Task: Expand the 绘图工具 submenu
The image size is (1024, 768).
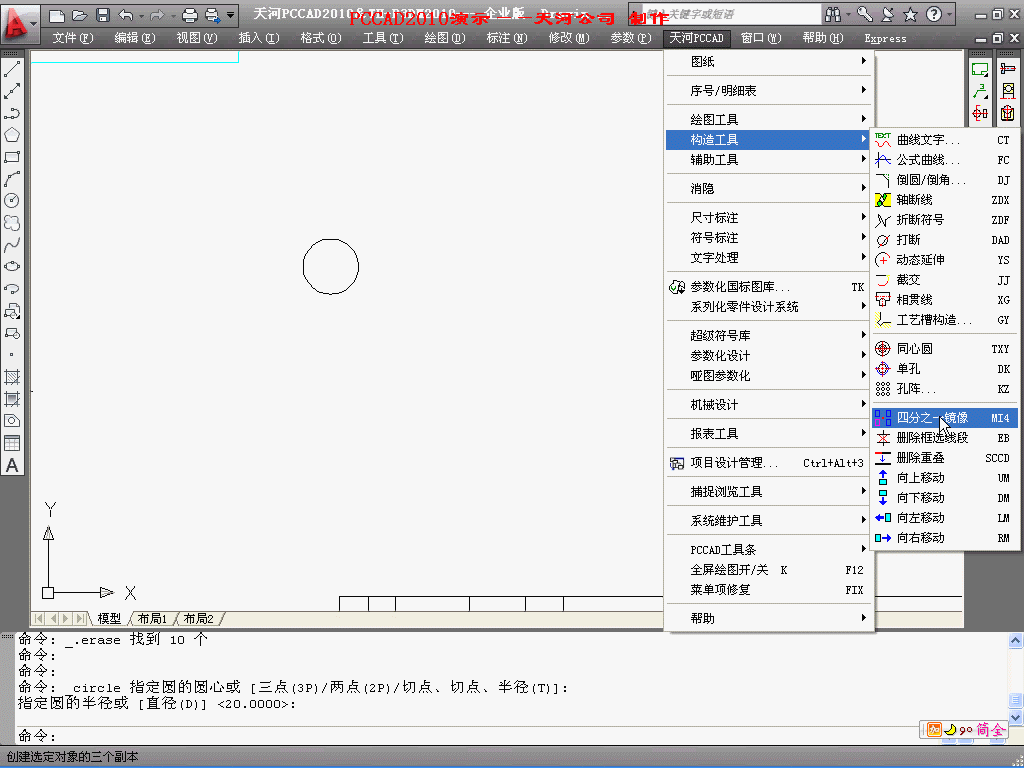Action: pos(769,120)
